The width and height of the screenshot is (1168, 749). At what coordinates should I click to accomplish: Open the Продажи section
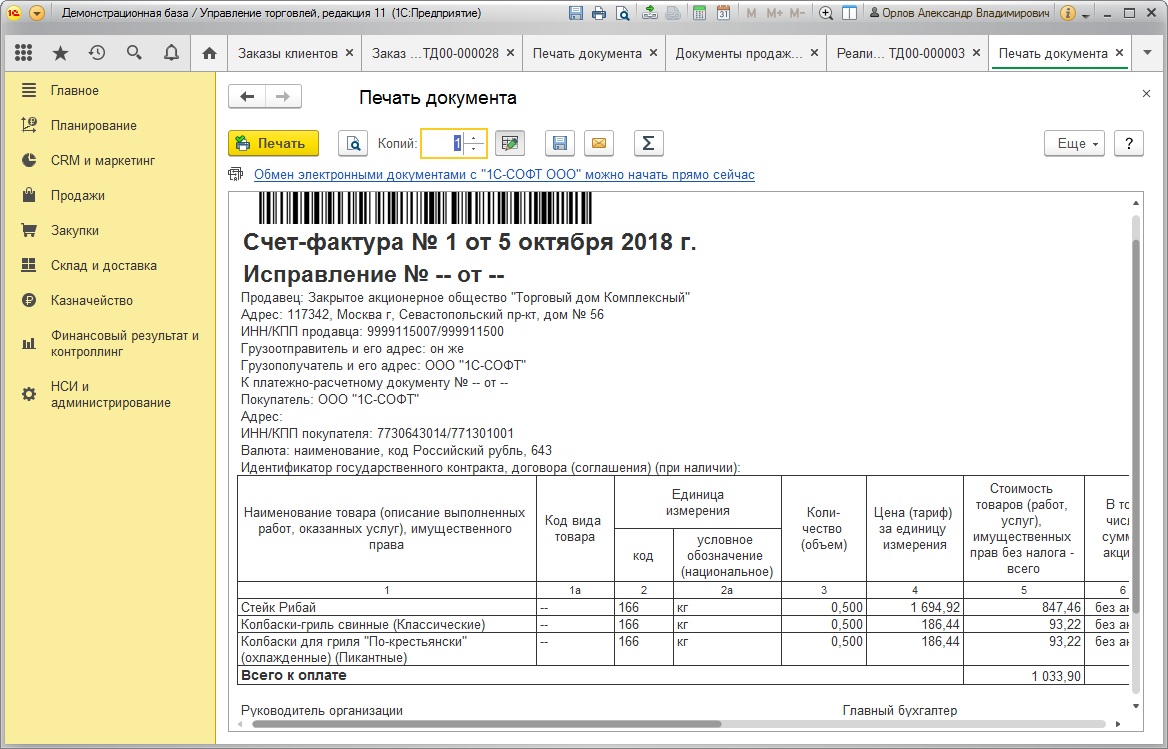110,195
